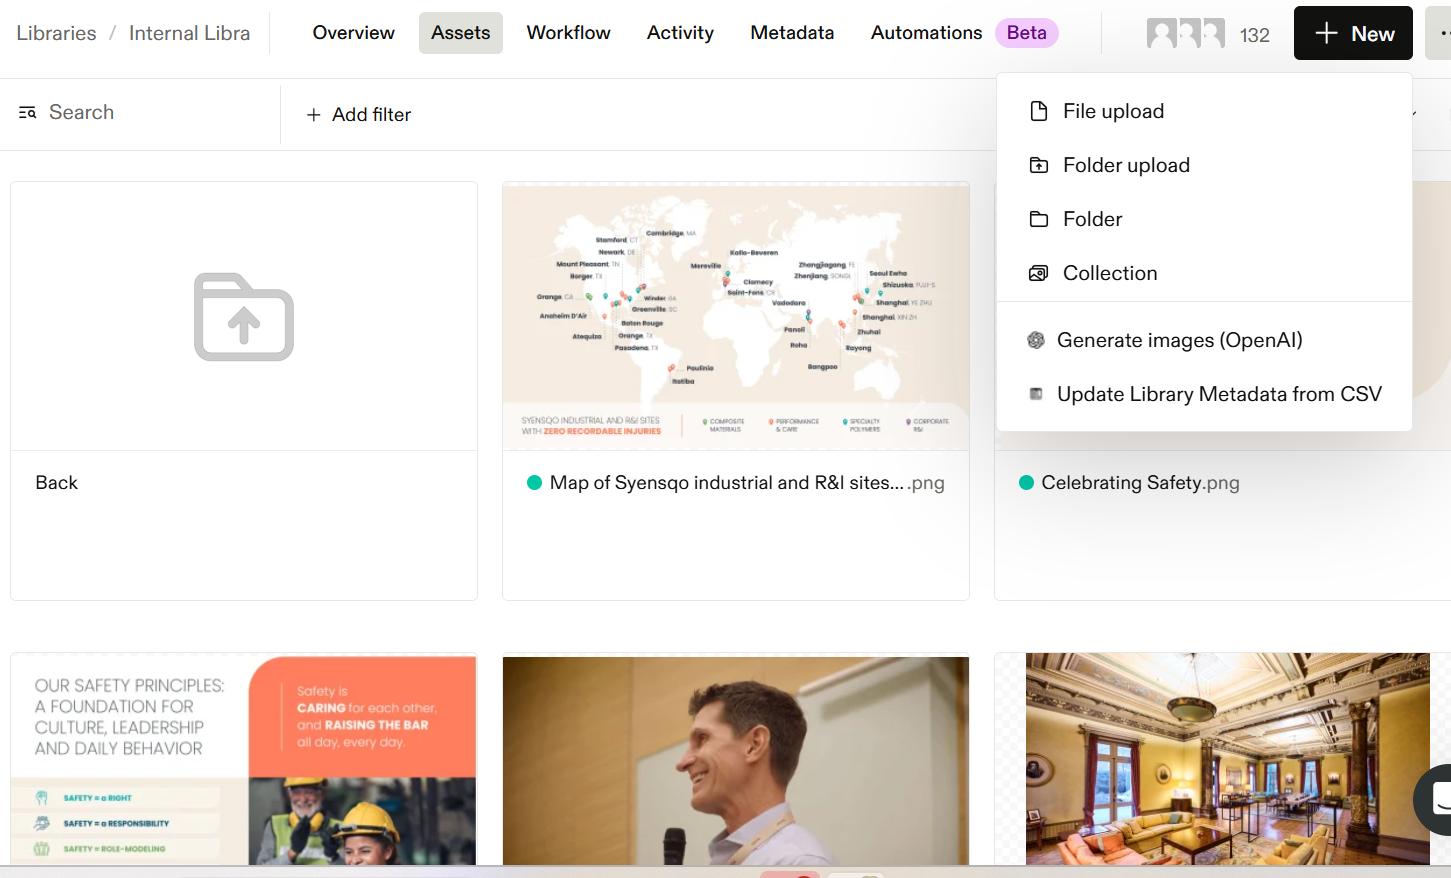Click the Collection icon in the dropdown
This screenshot has height=878, width=1451.
click(1039, 273)
